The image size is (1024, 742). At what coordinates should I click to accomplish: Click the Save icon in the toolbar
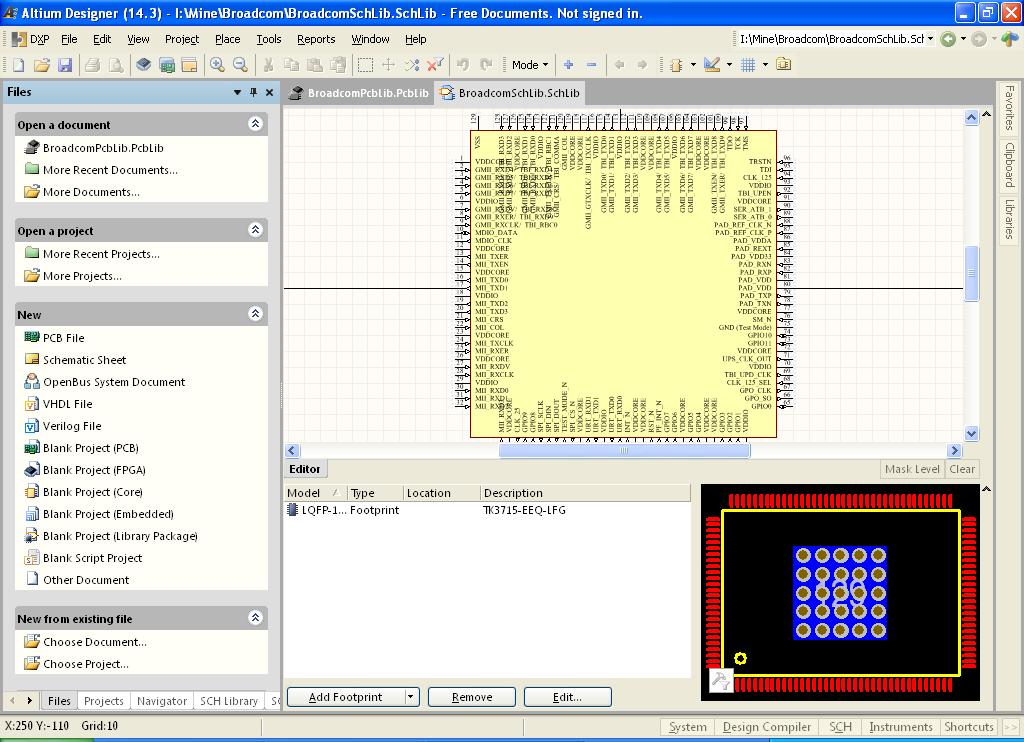[65, 65]
